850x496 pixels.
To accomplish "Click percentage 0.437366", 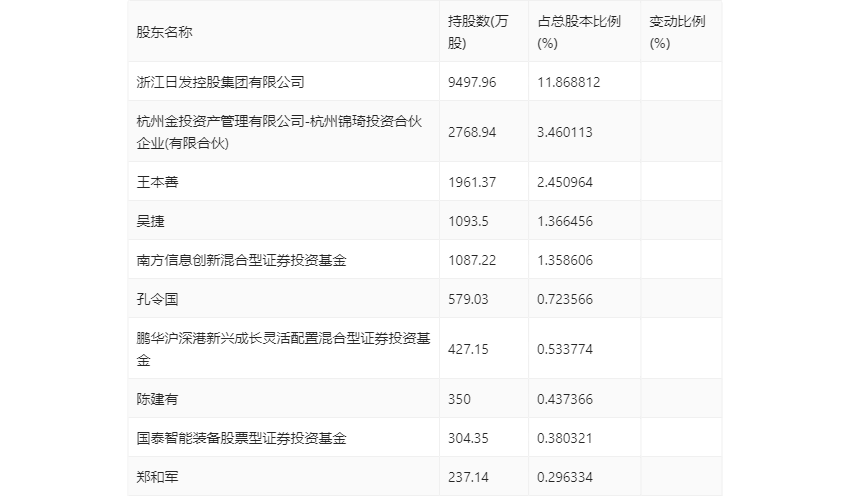I will point(564,399).
